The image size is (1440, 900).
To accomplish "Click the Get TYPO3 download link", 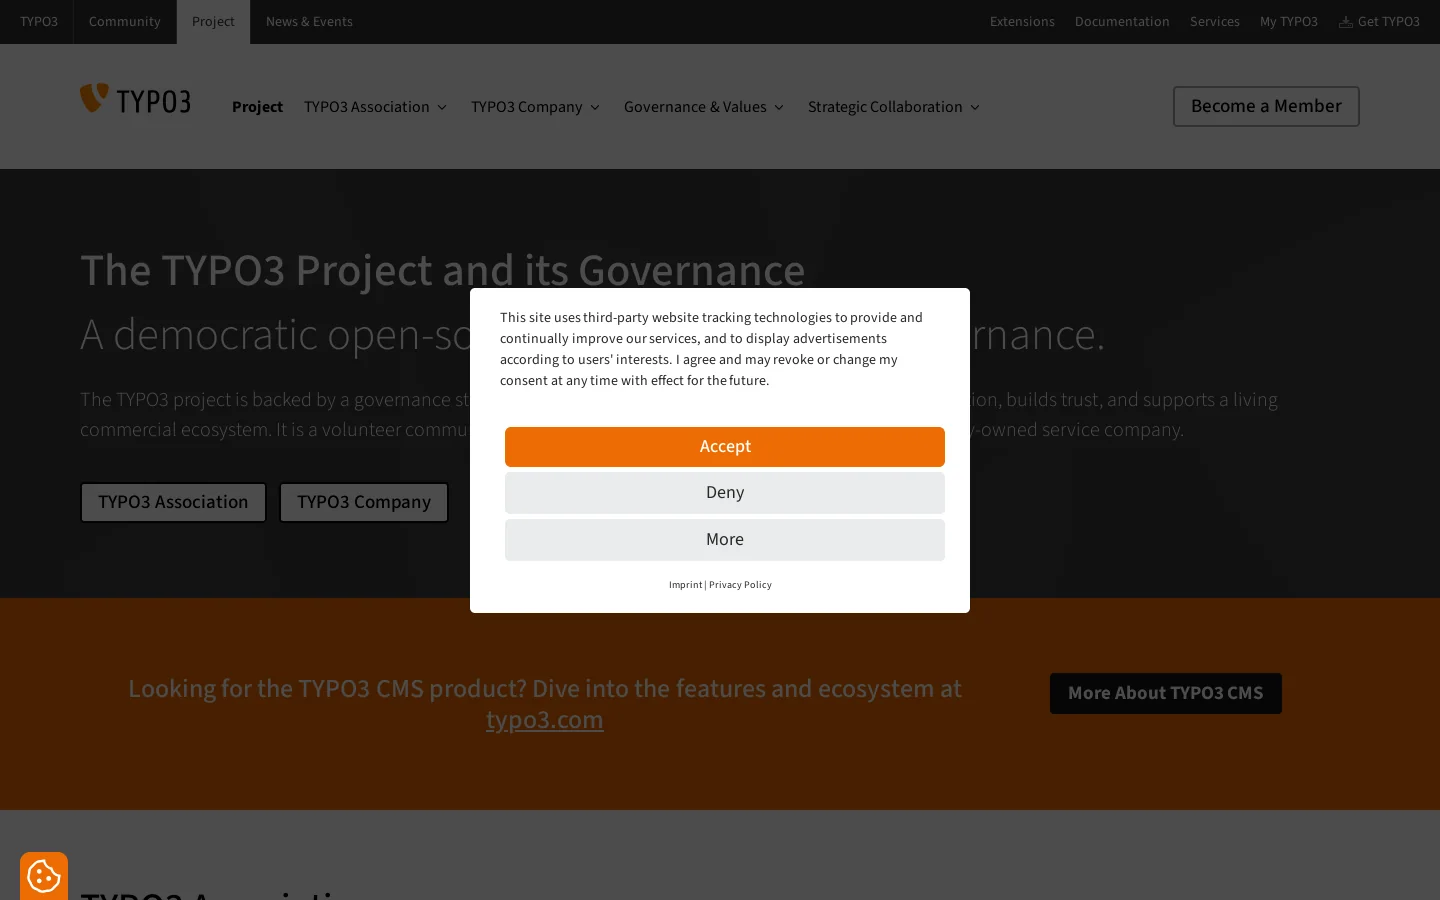I will coord(1379,21).
